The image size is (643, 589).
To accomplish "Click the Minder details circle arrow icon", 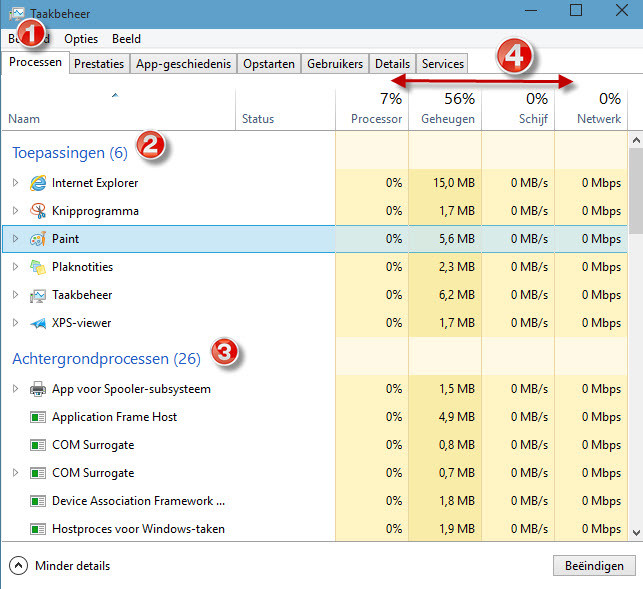I will pyautogui.click(x=18, y=566).
